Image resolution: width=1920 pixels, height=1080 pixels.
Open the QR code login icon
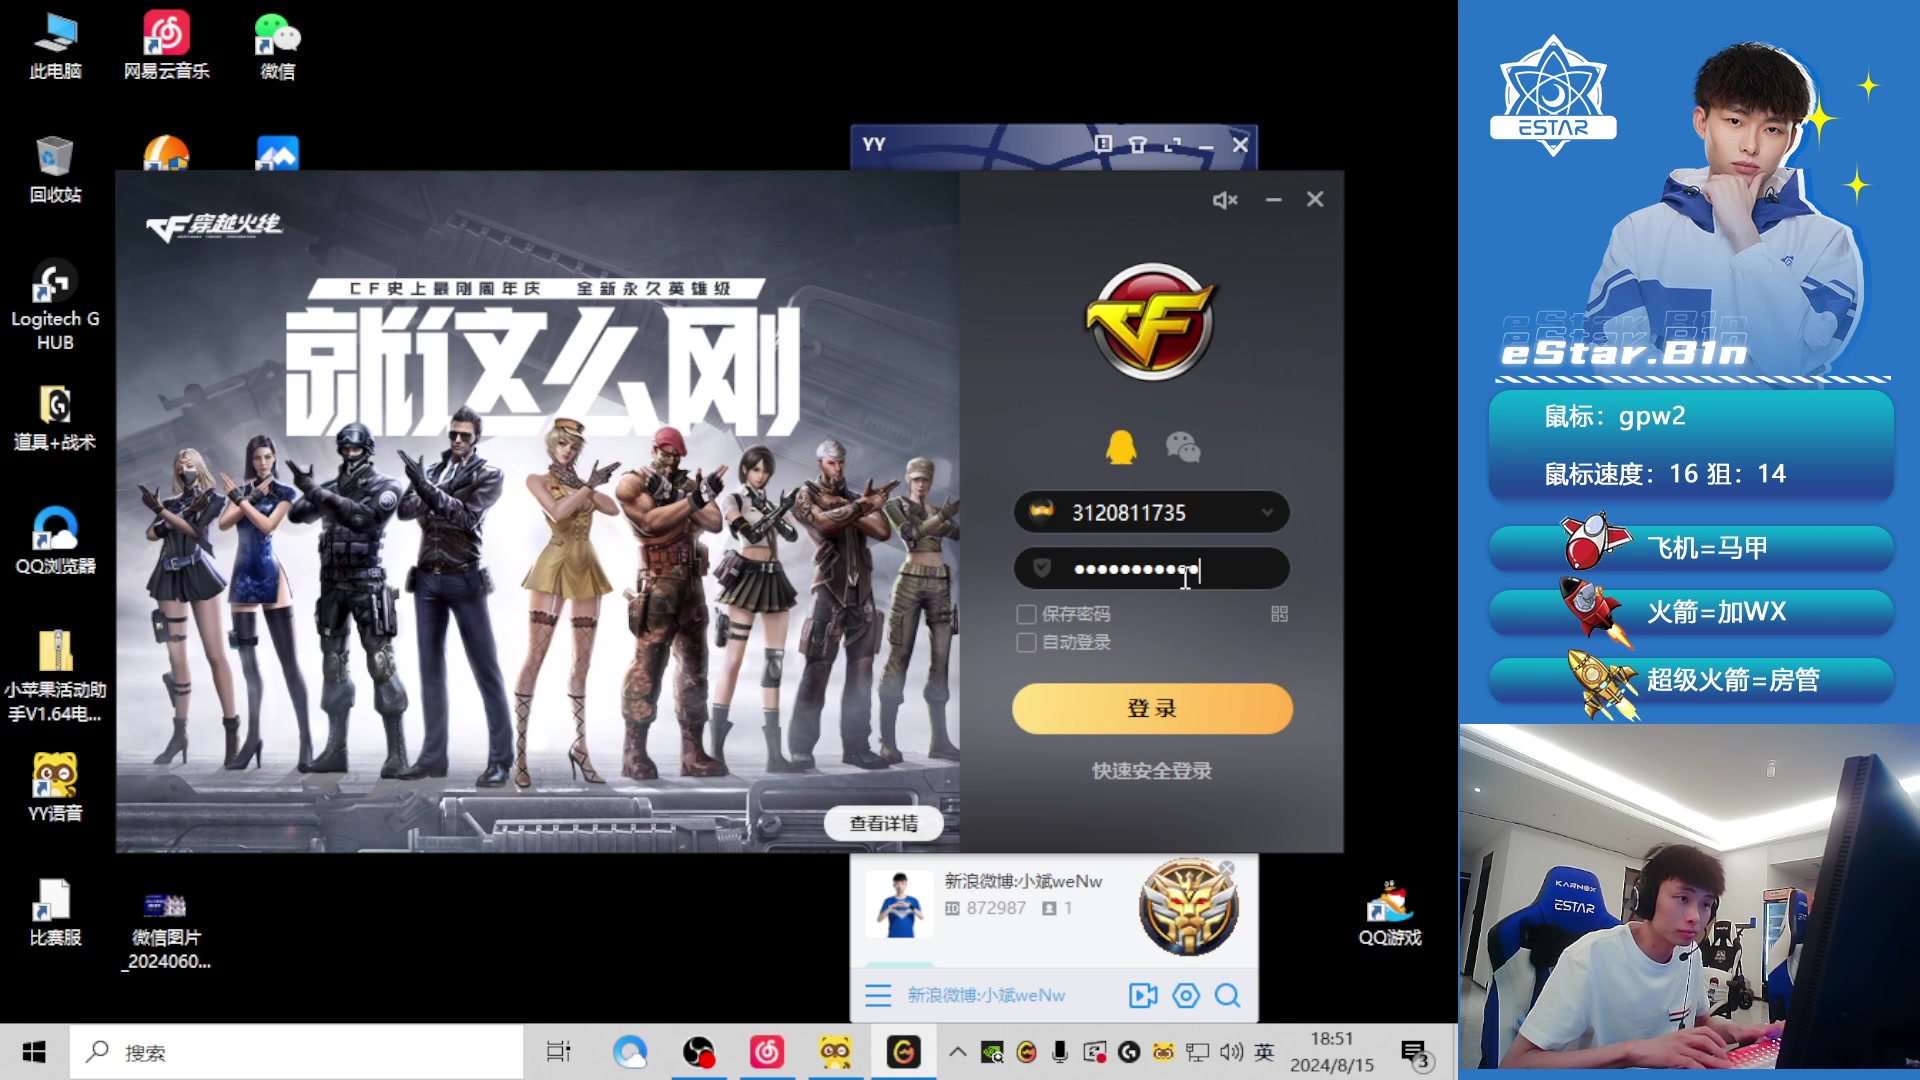pyautogui.click(x=1279, y=614)
